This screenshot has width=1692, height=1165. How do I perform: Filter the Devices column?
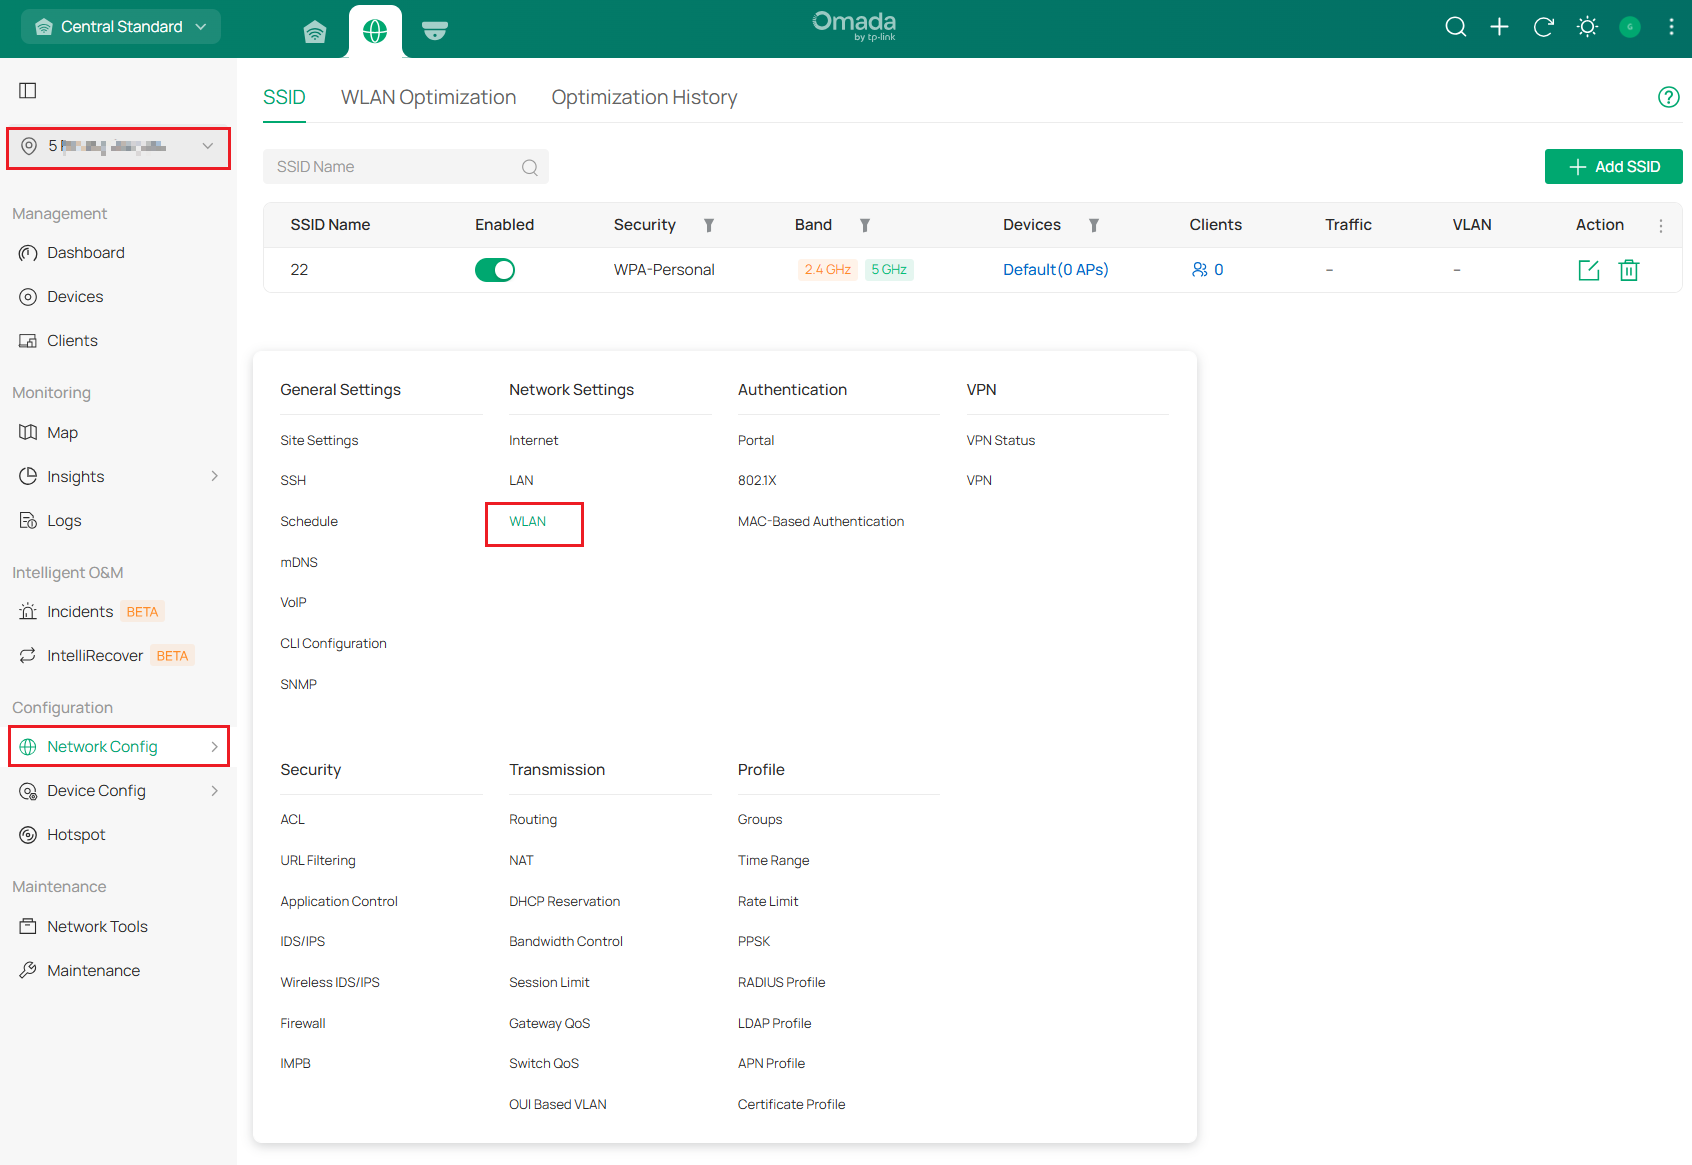[1094, 225]
